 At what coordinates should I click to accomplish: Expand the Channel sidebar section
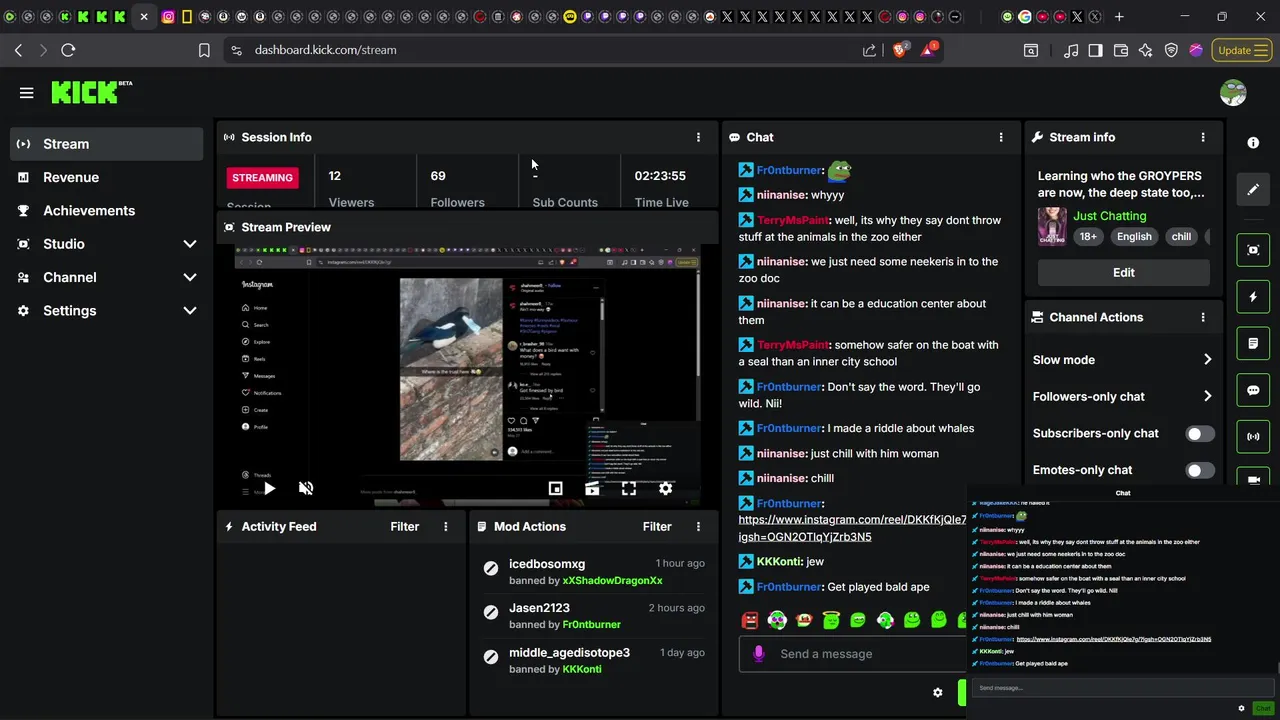click(190, 277)
